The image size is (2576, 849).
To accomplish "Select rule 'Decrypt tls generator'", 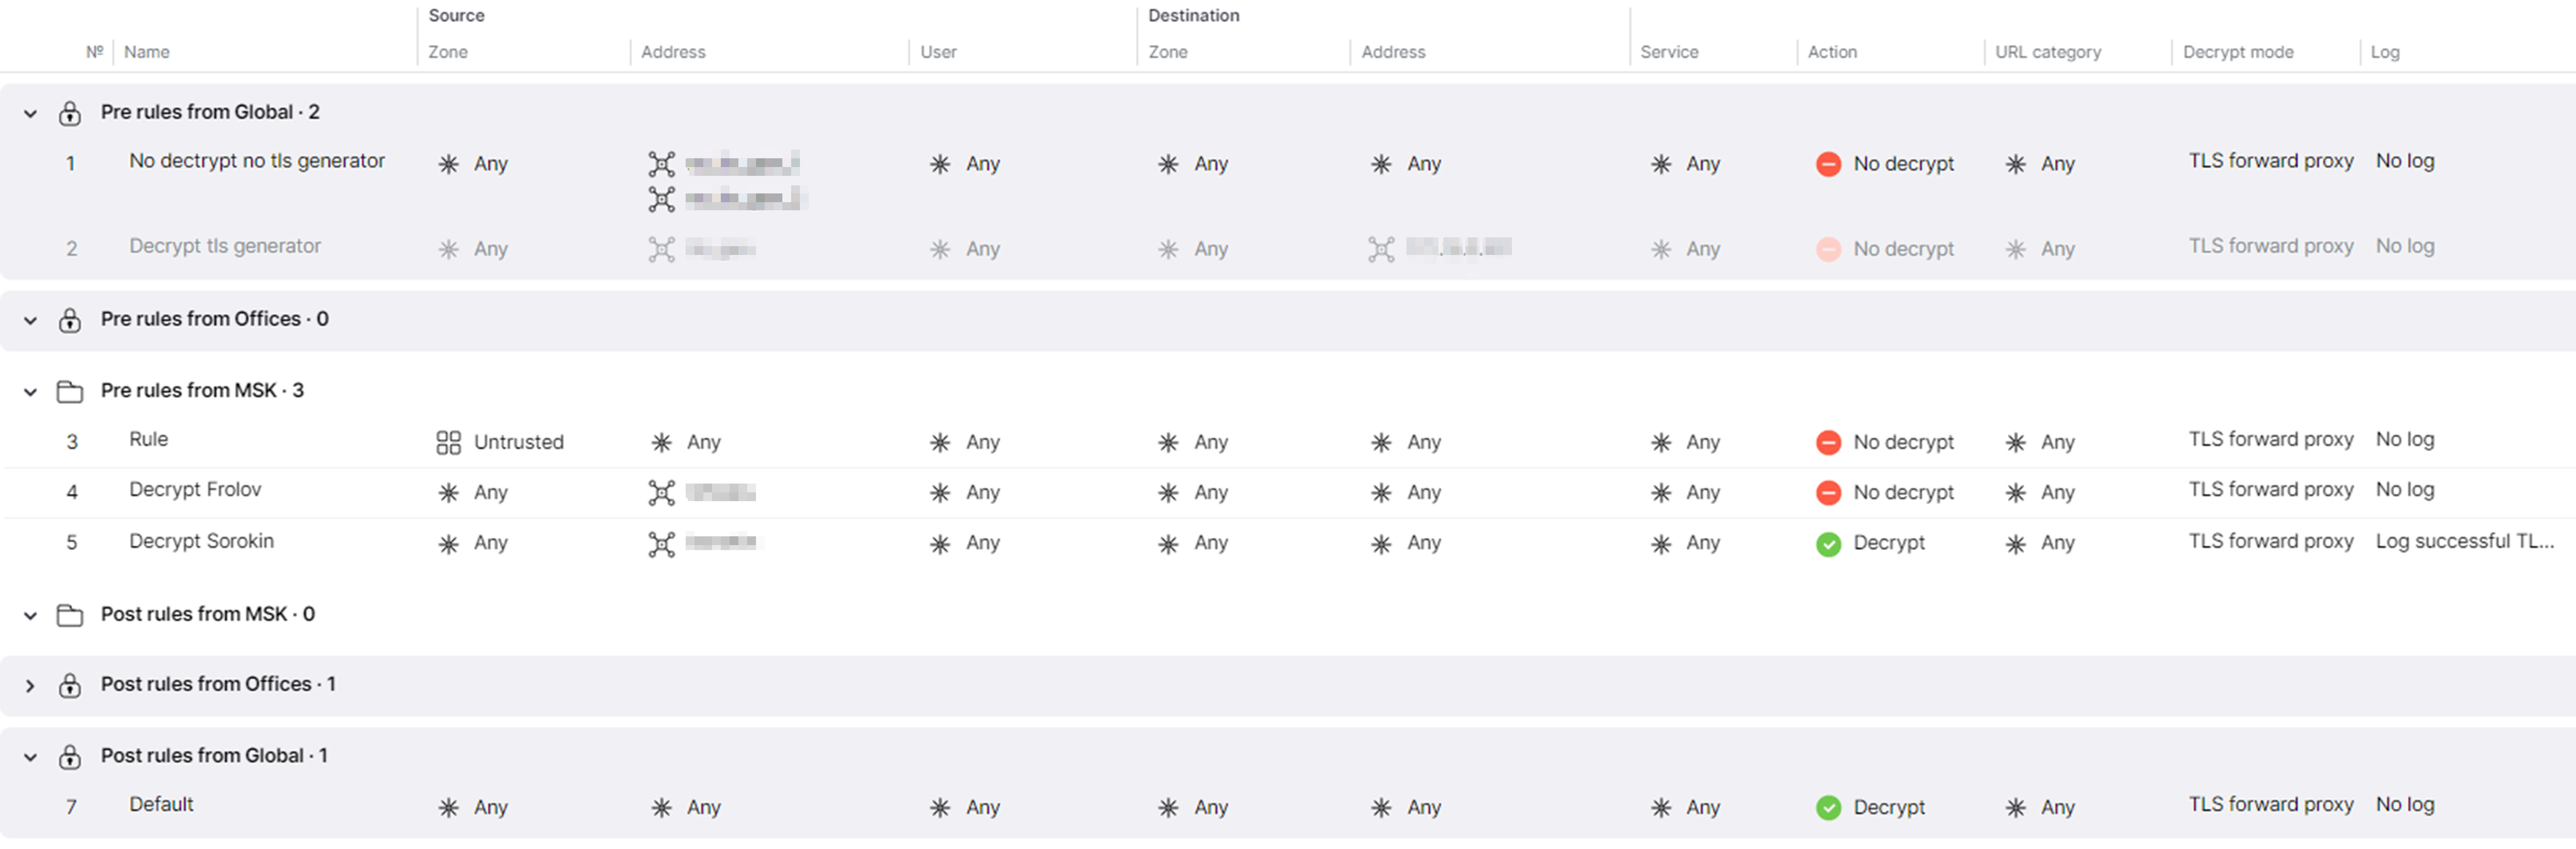I will tap(225, 246).
